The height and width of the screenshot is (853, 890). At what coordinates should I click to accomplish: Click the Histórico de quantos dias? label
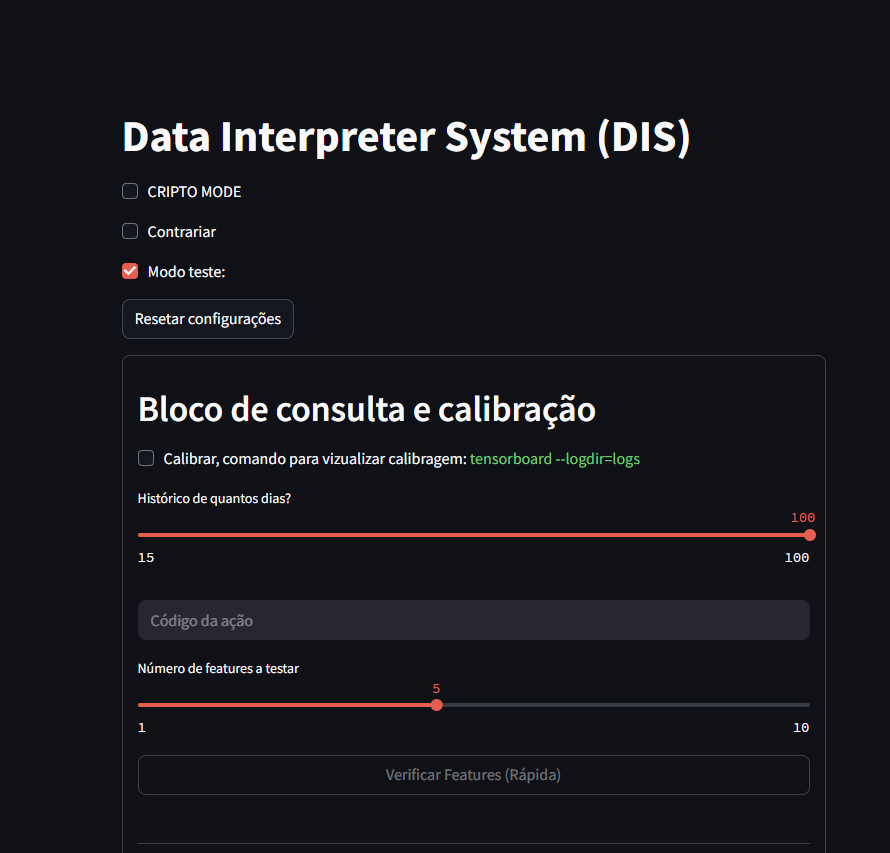pos(214,498)
